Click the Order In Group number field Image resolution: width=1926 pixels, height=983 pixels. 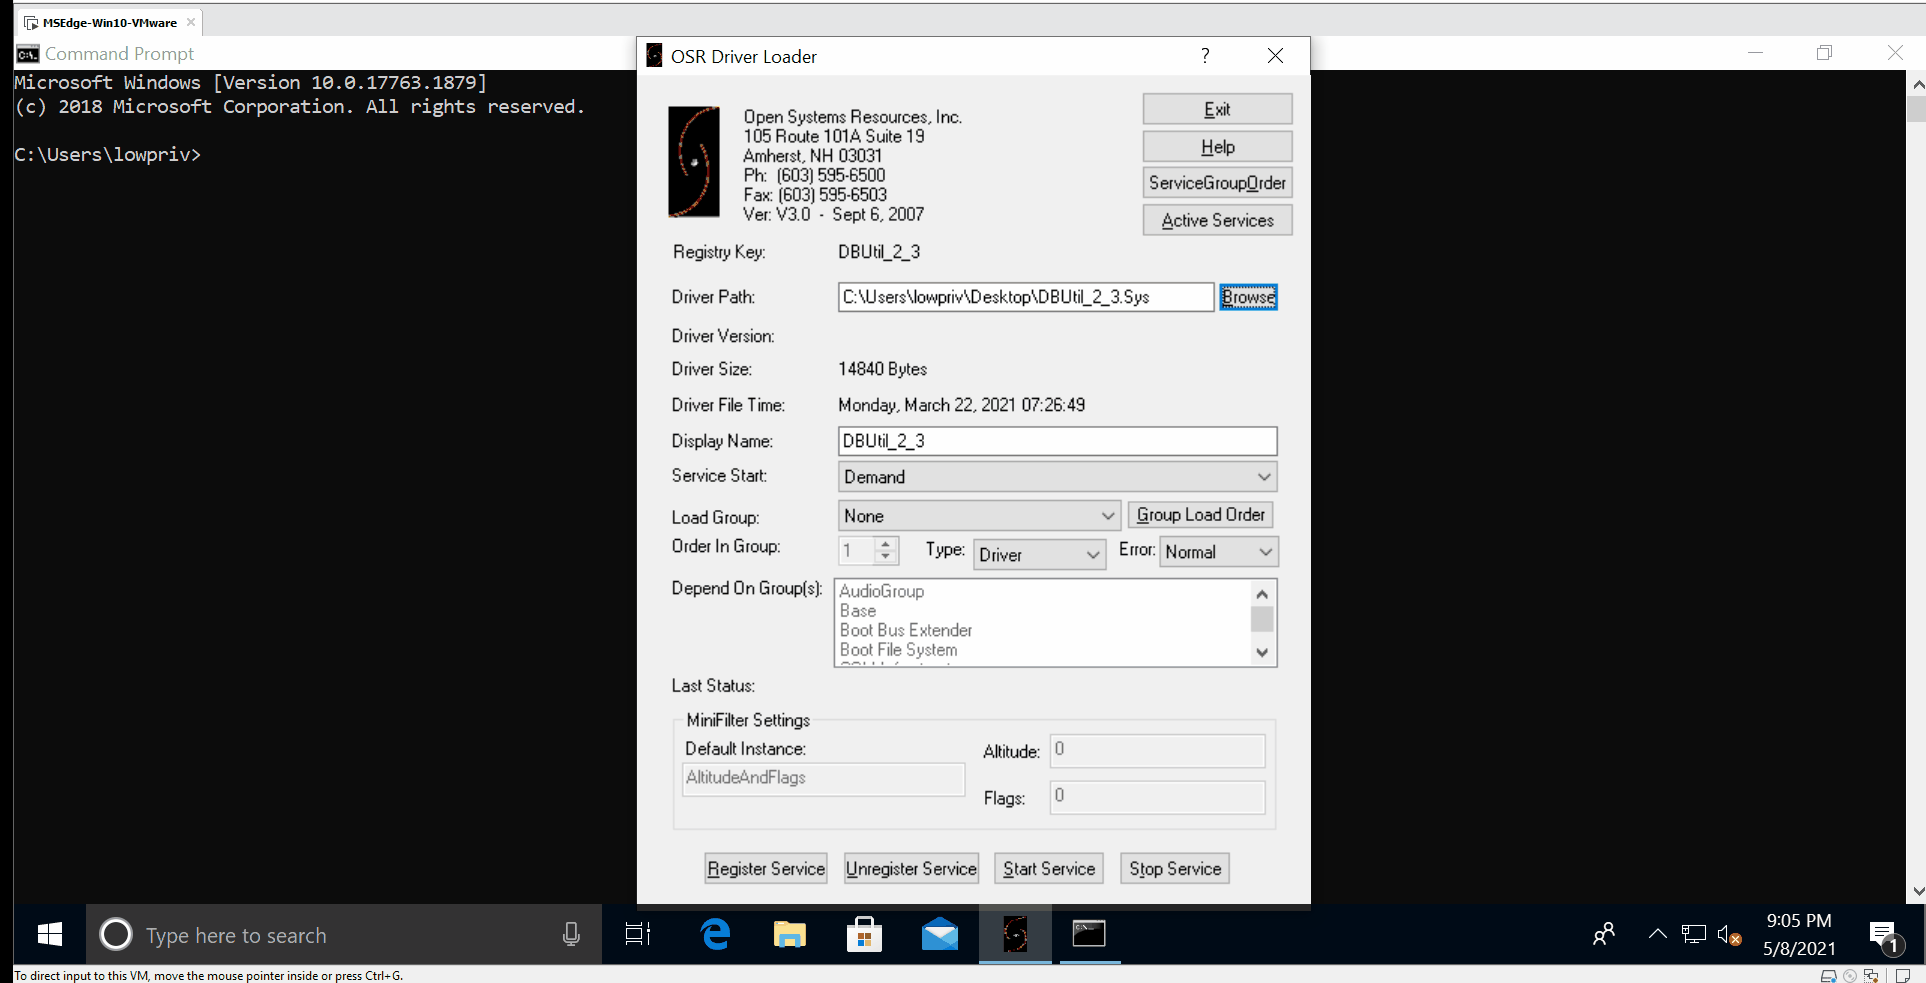[x=857, y=551]
